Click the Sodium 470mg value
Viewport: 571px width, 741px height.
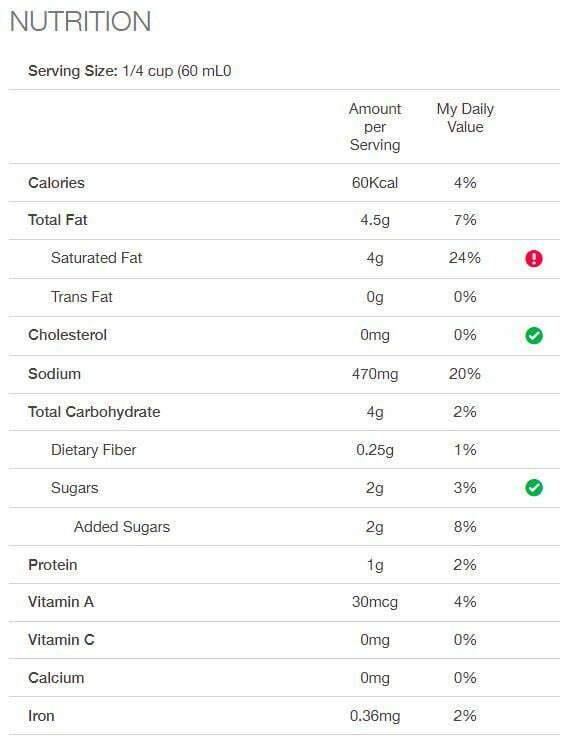point(375,374)
